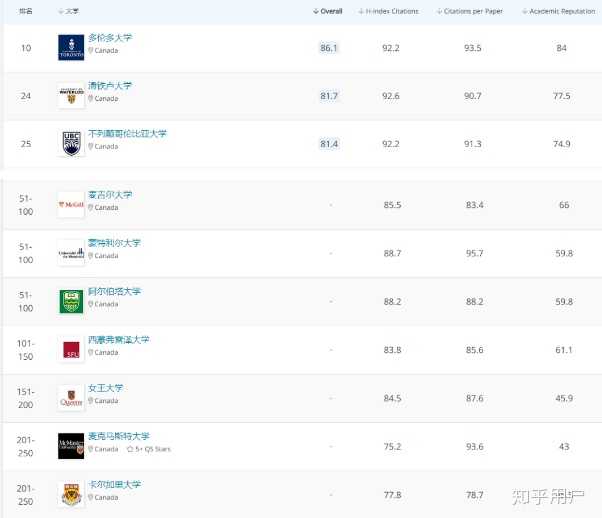Click the University of Toronto logo

tap(71, 48)
